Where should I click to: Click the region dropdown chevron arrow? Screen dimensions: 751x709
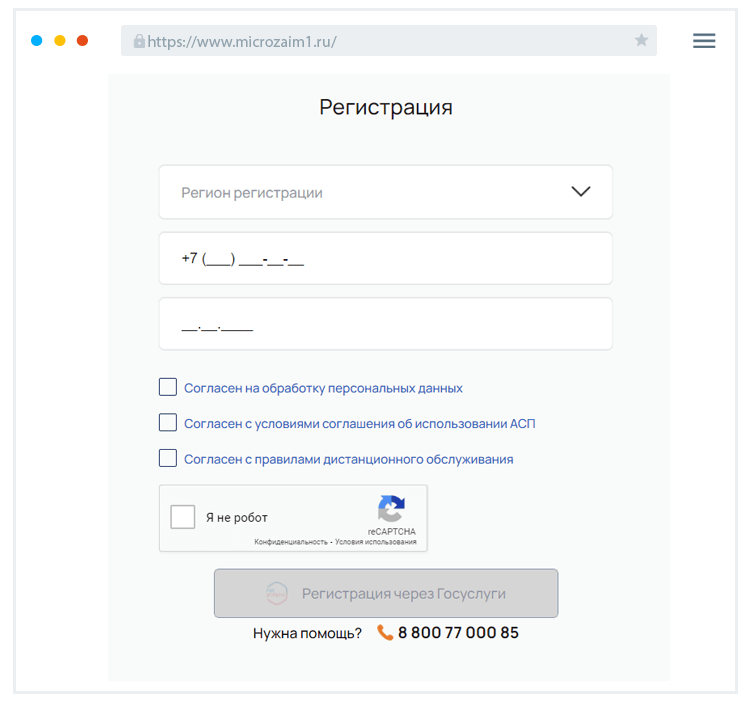(x=580, y=192)
